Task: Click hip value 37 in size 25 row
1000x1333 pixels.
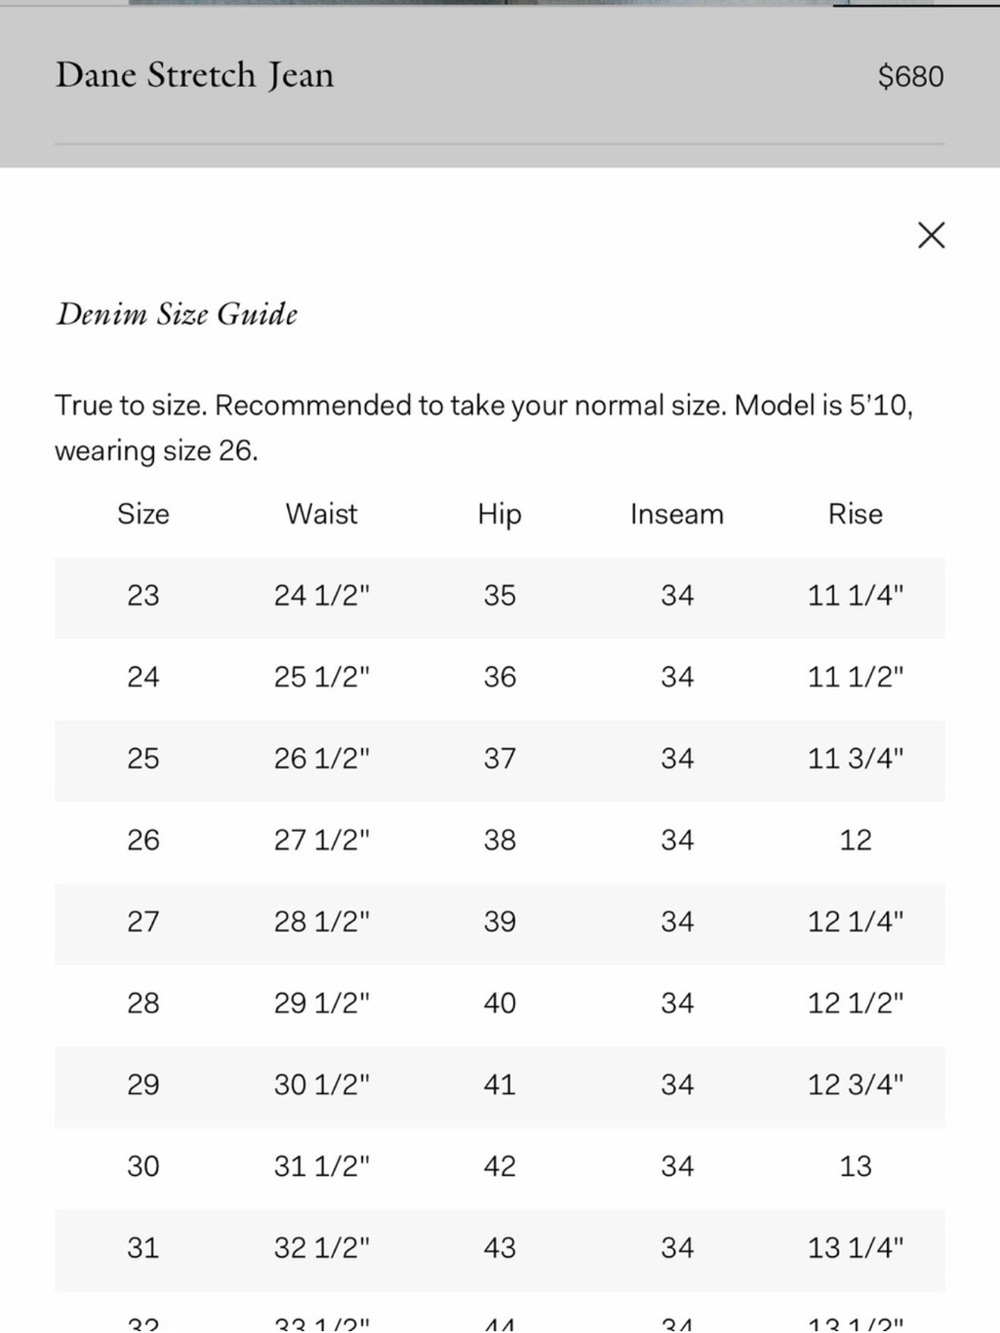Action: point(499,759)
